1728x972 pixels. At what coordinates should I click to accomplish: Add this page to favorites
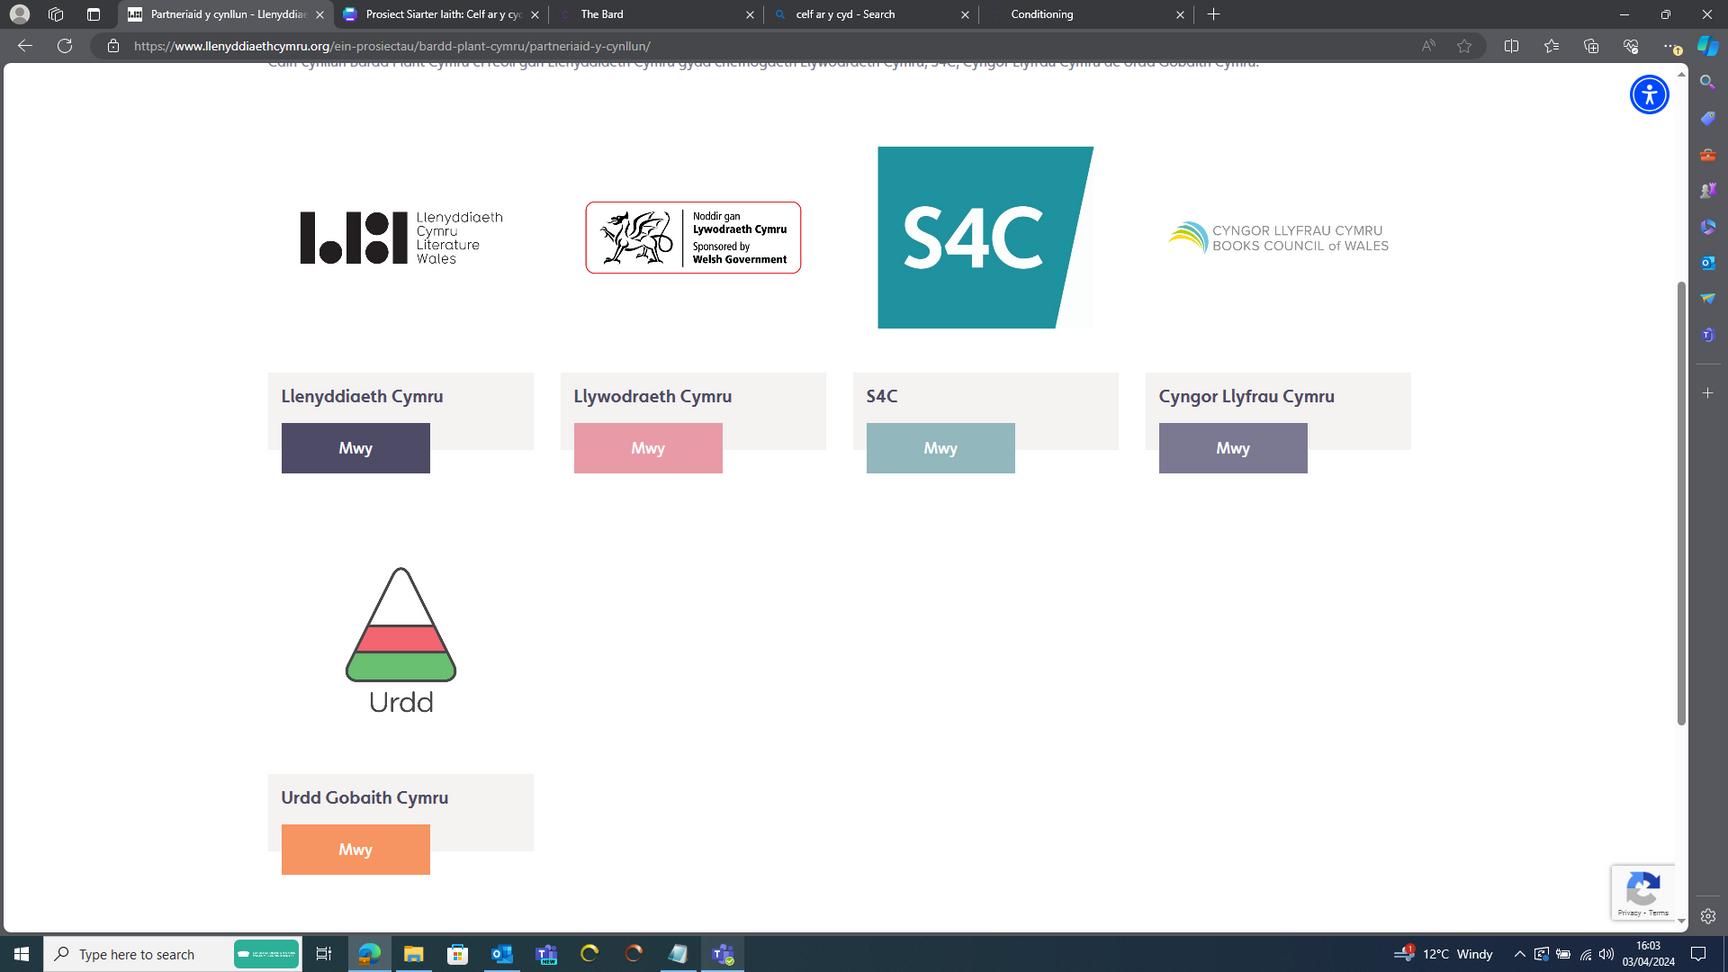[x=1464, y=46]
